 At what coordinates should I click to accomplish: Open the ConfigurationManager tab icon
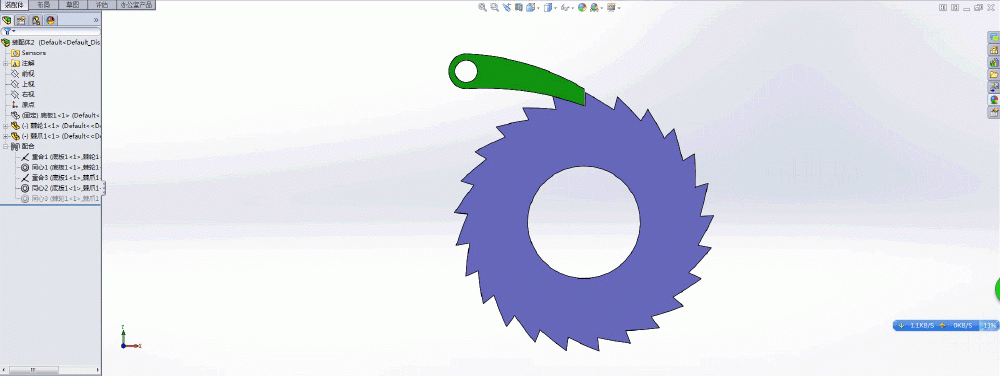36,20
